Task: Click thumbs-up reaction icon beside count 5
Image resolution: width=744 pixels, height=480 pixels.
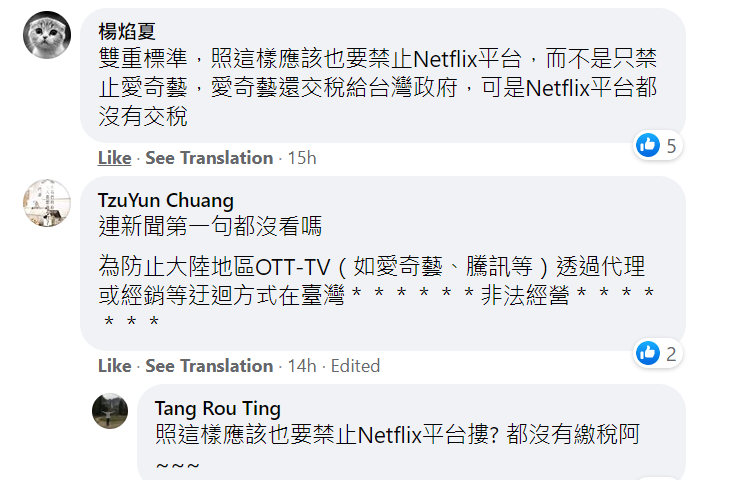Action: click(x=648, y=146)
